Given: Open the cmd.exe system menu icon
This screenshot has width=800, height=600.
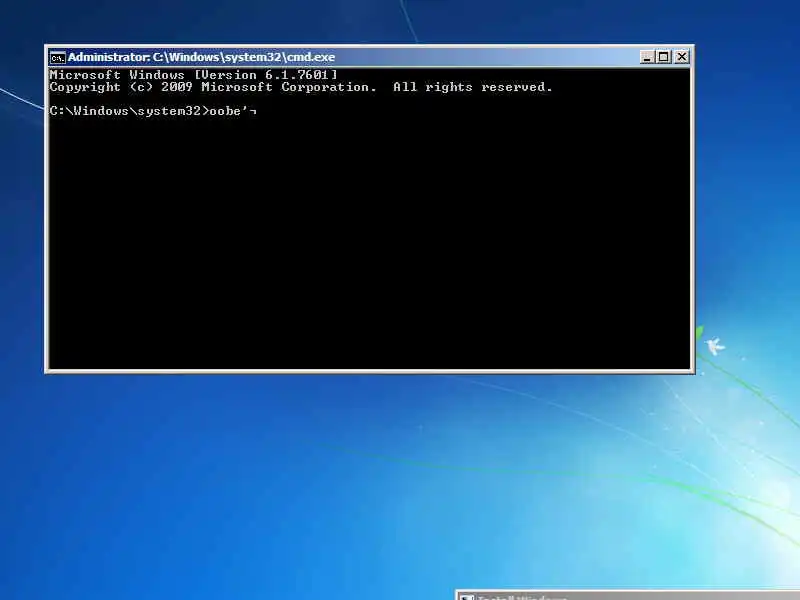Looking at the screenshot, I should (58, 58).
